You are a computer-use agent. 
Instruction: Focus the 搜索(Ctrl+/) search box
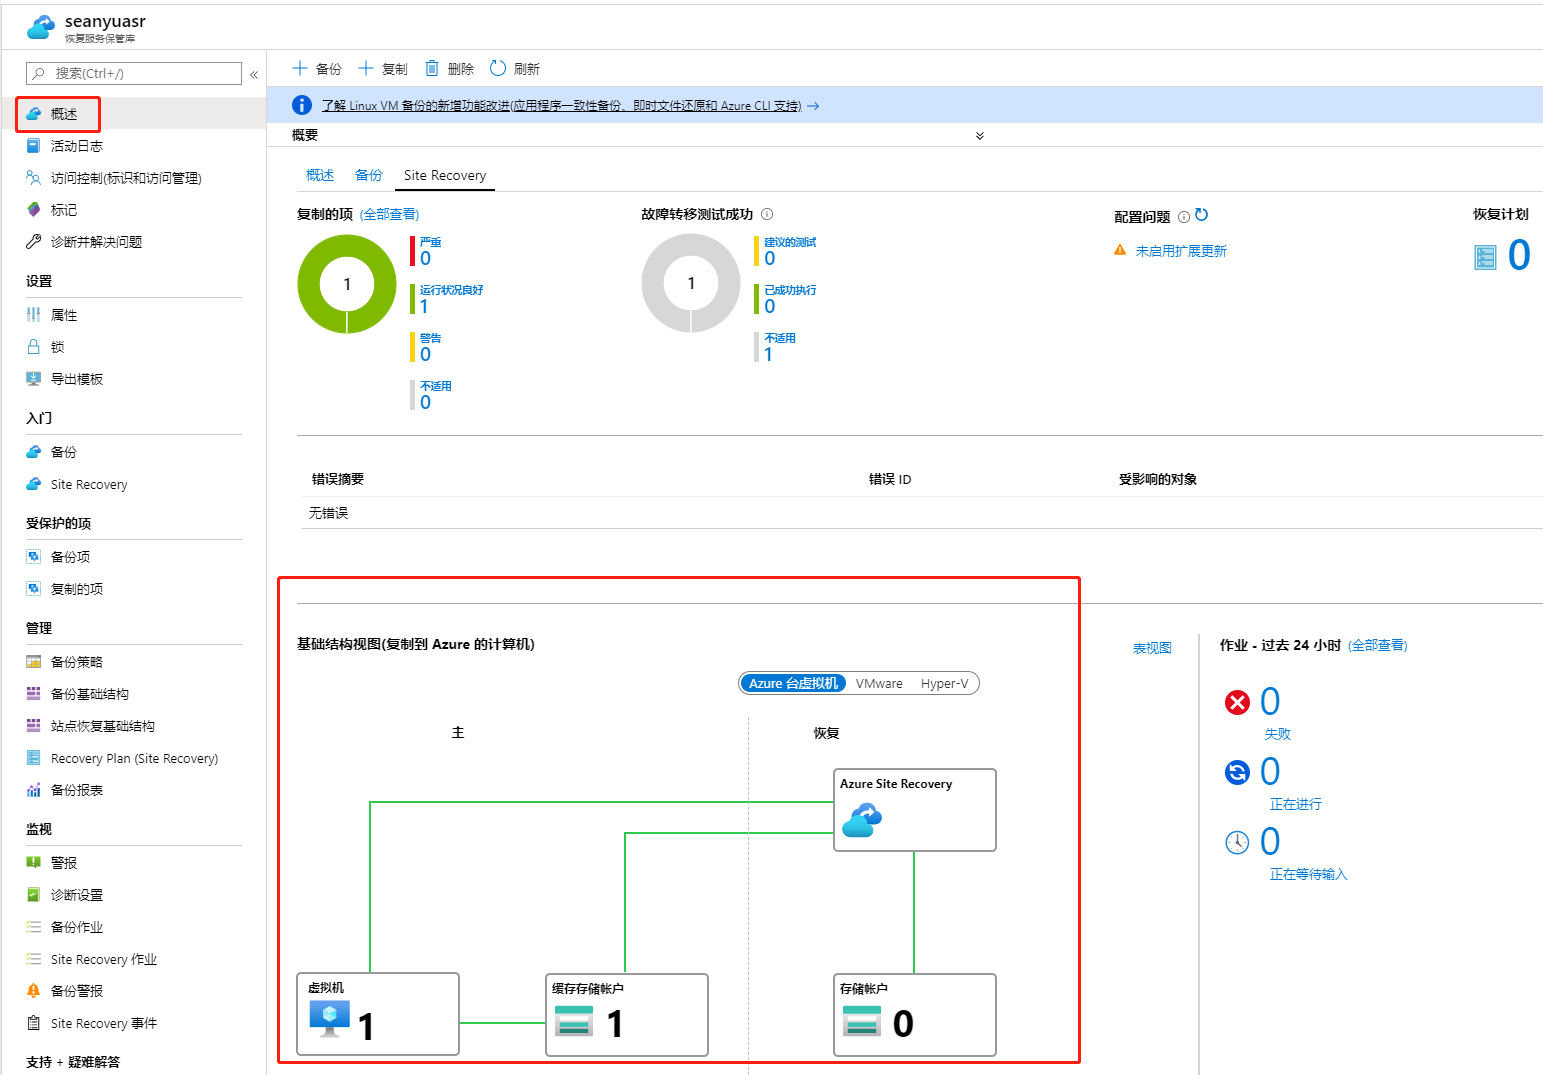[134, 73]
